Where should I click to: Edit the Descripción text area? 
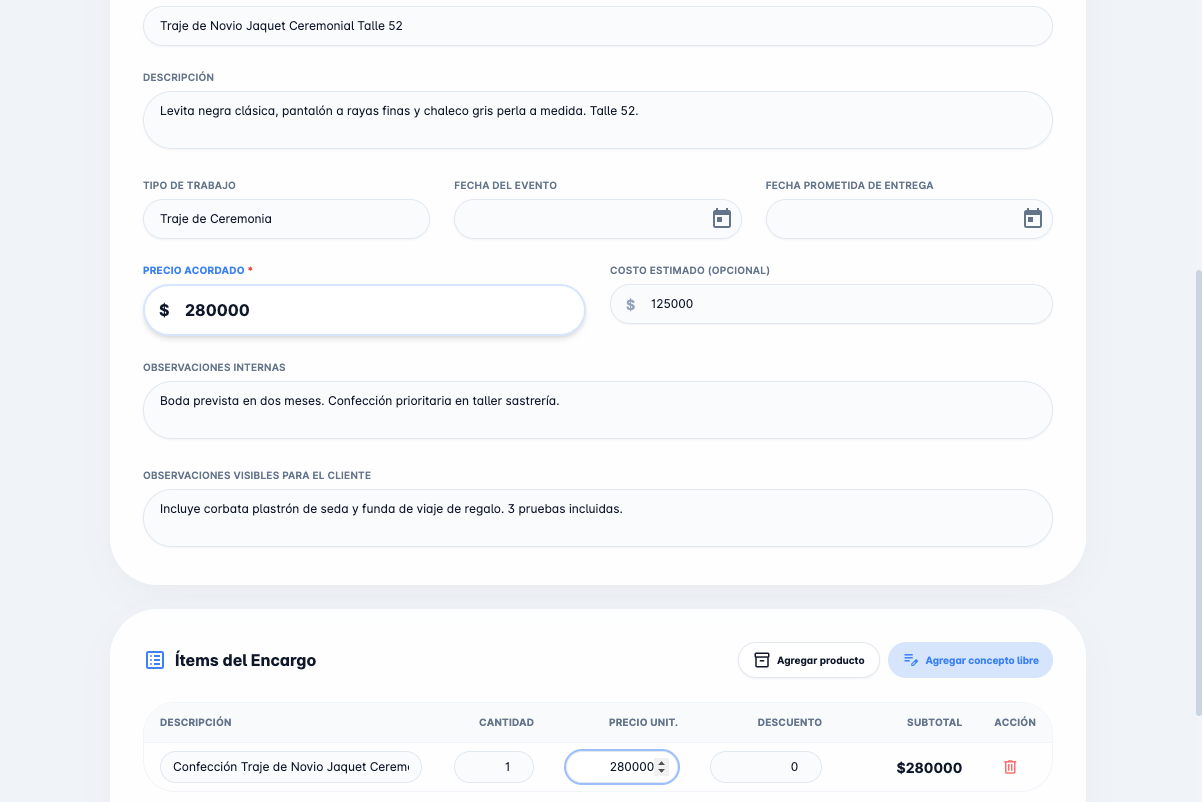[x=598, y=120]
